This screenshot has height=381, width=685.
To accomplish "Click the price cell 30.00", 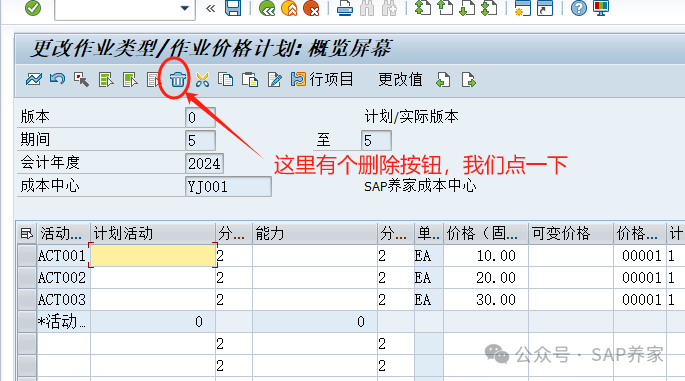I will (486, 300).
